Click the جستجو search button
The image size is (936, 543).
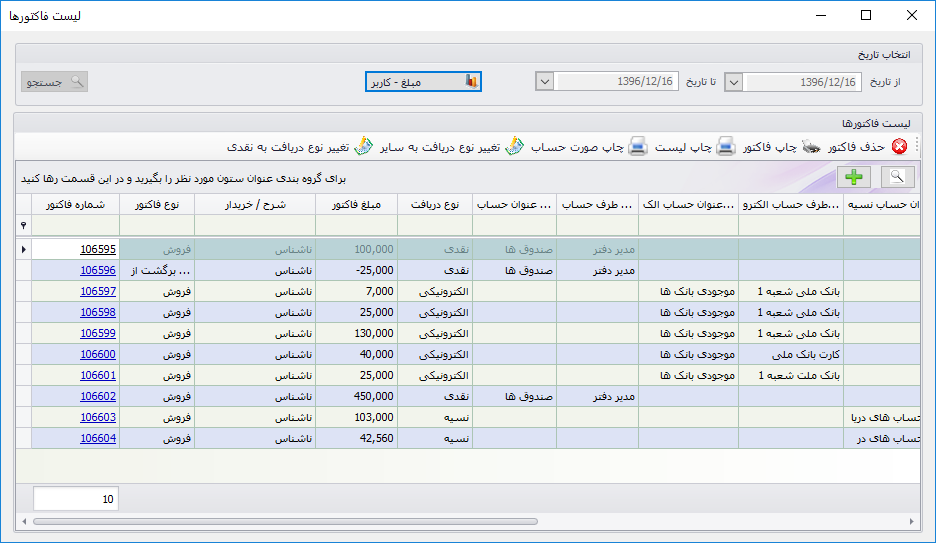coord(54,82)
